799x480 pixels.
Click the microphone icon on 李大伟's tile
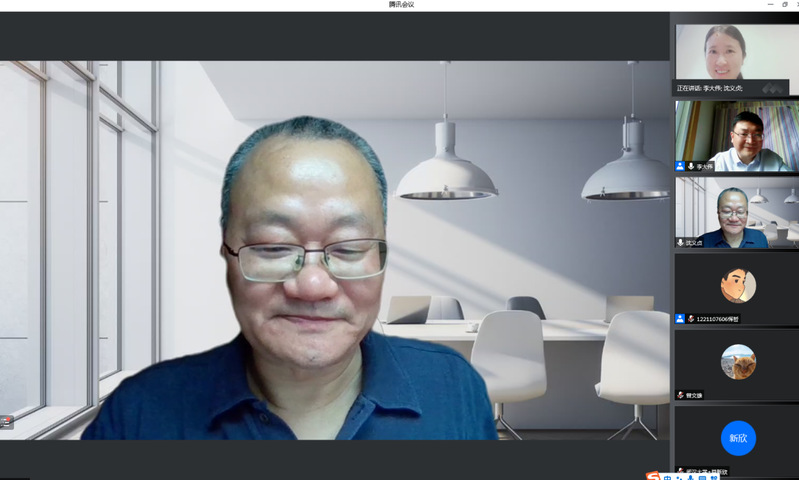691,166
